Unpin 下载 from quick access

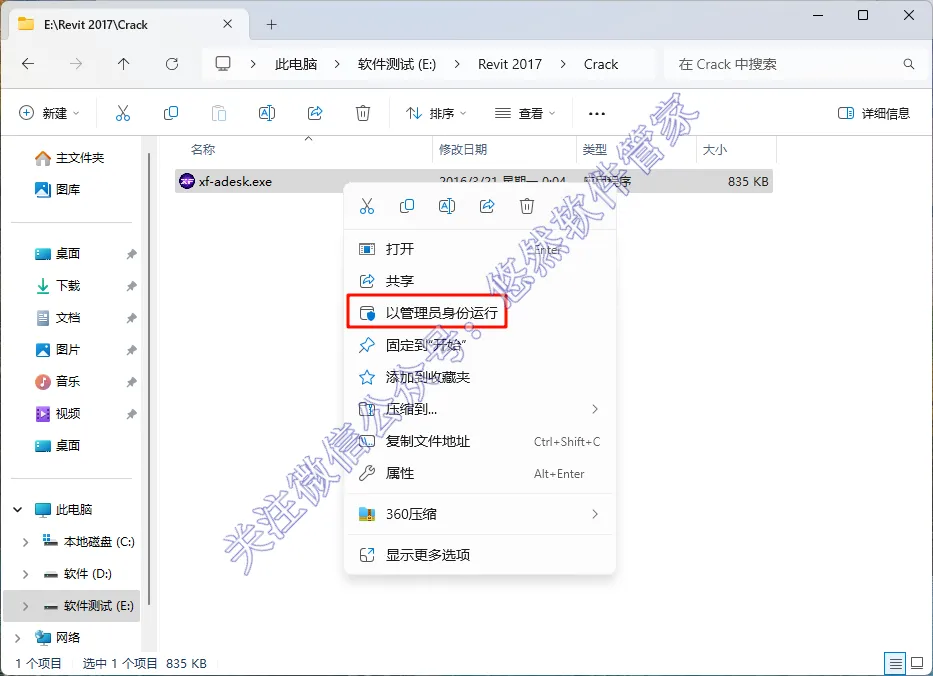[132, 286]
